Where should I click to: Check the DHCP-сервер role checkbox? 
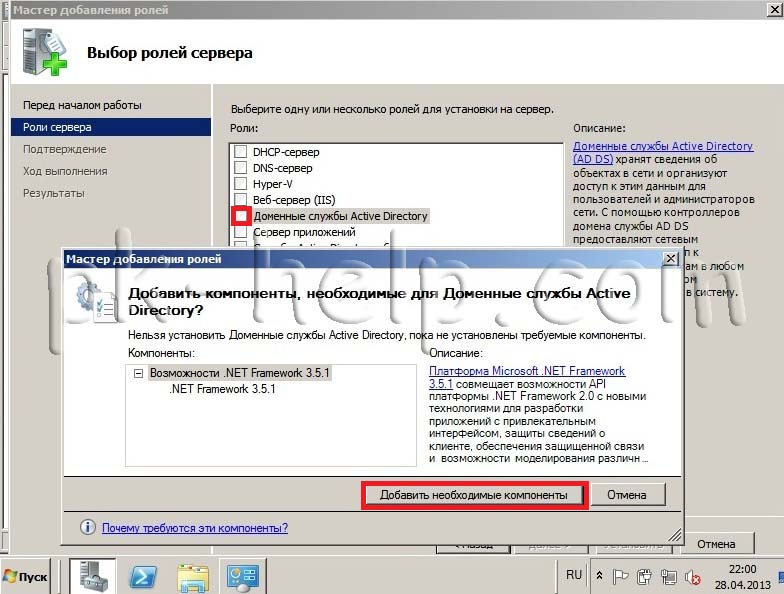(241, 152)
